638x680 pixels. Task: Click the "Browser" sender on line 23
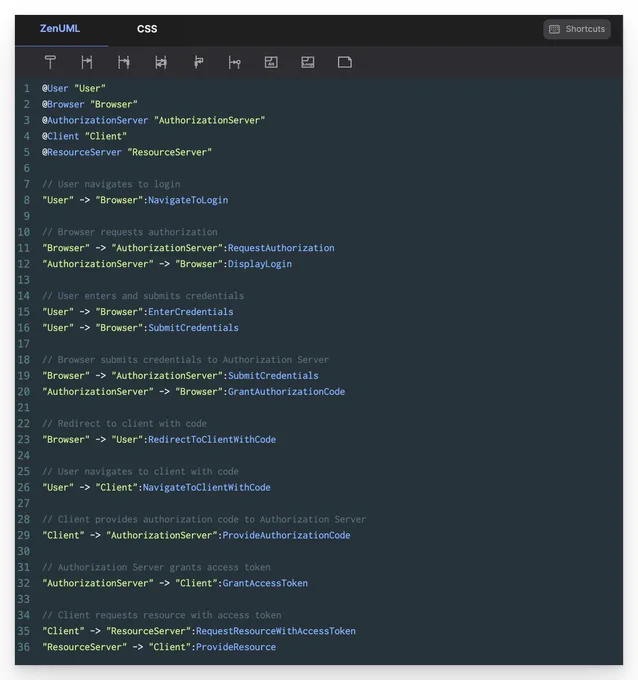tap(66, 440)
